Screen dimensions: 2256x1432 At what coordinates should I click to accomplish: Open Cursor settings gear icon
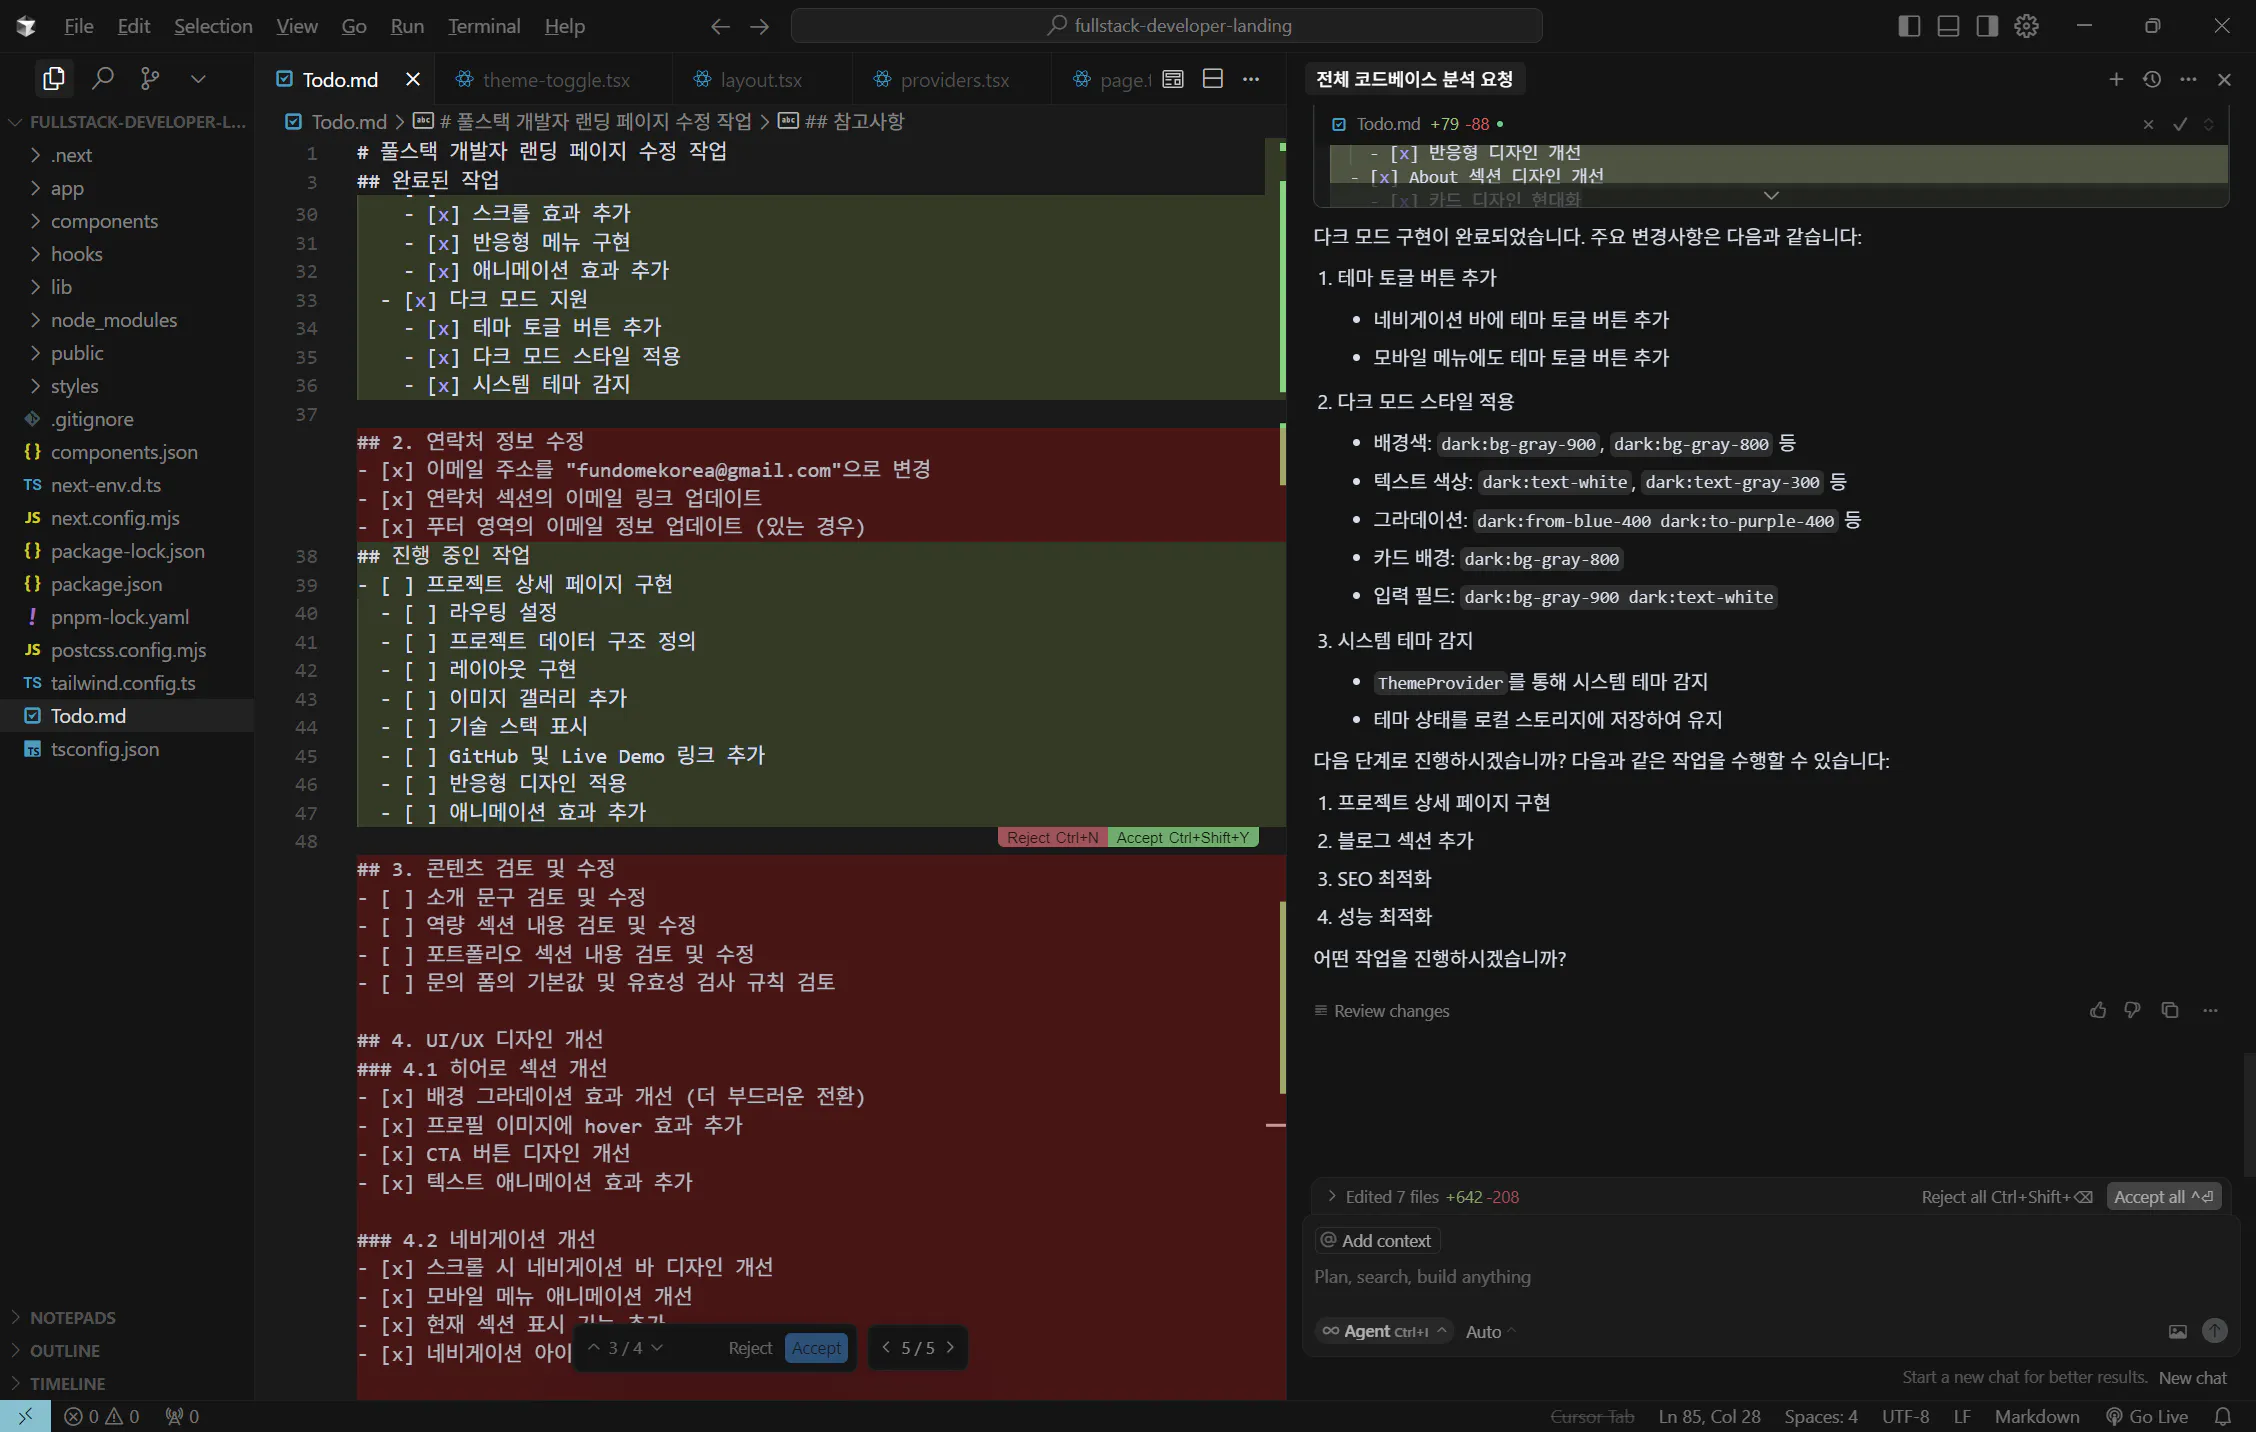[x=2026, y=26]
